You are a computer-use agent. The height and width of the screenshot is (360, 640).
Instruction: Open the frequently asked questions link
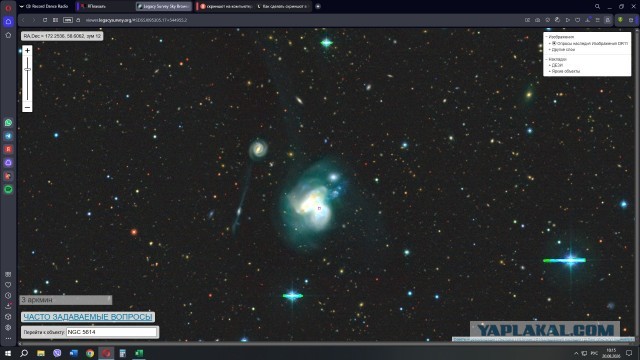pyautogui.click(x=88, y=317)
